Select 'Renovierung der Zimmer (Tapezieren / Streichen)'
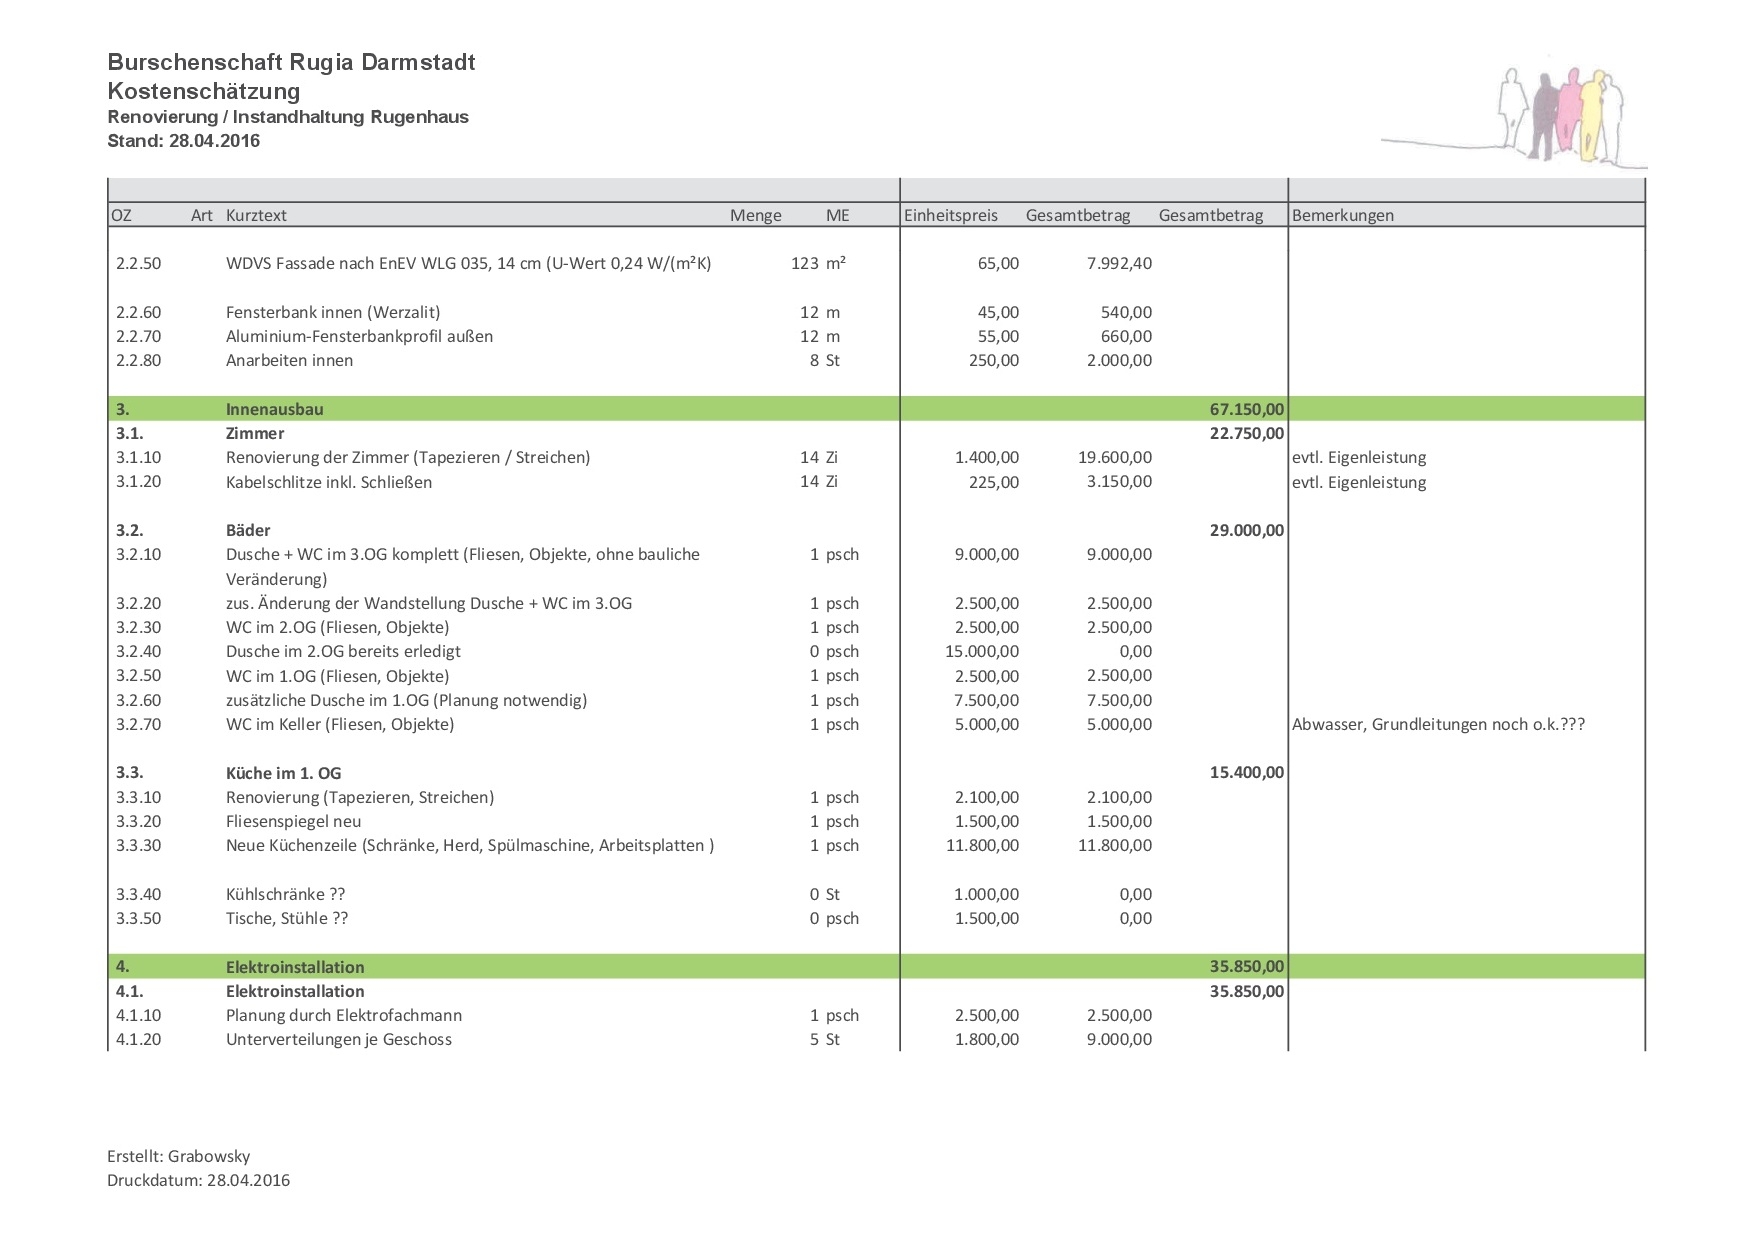Image resolution: width=1754 pixels, height=1240 pixels. point(408,458)
